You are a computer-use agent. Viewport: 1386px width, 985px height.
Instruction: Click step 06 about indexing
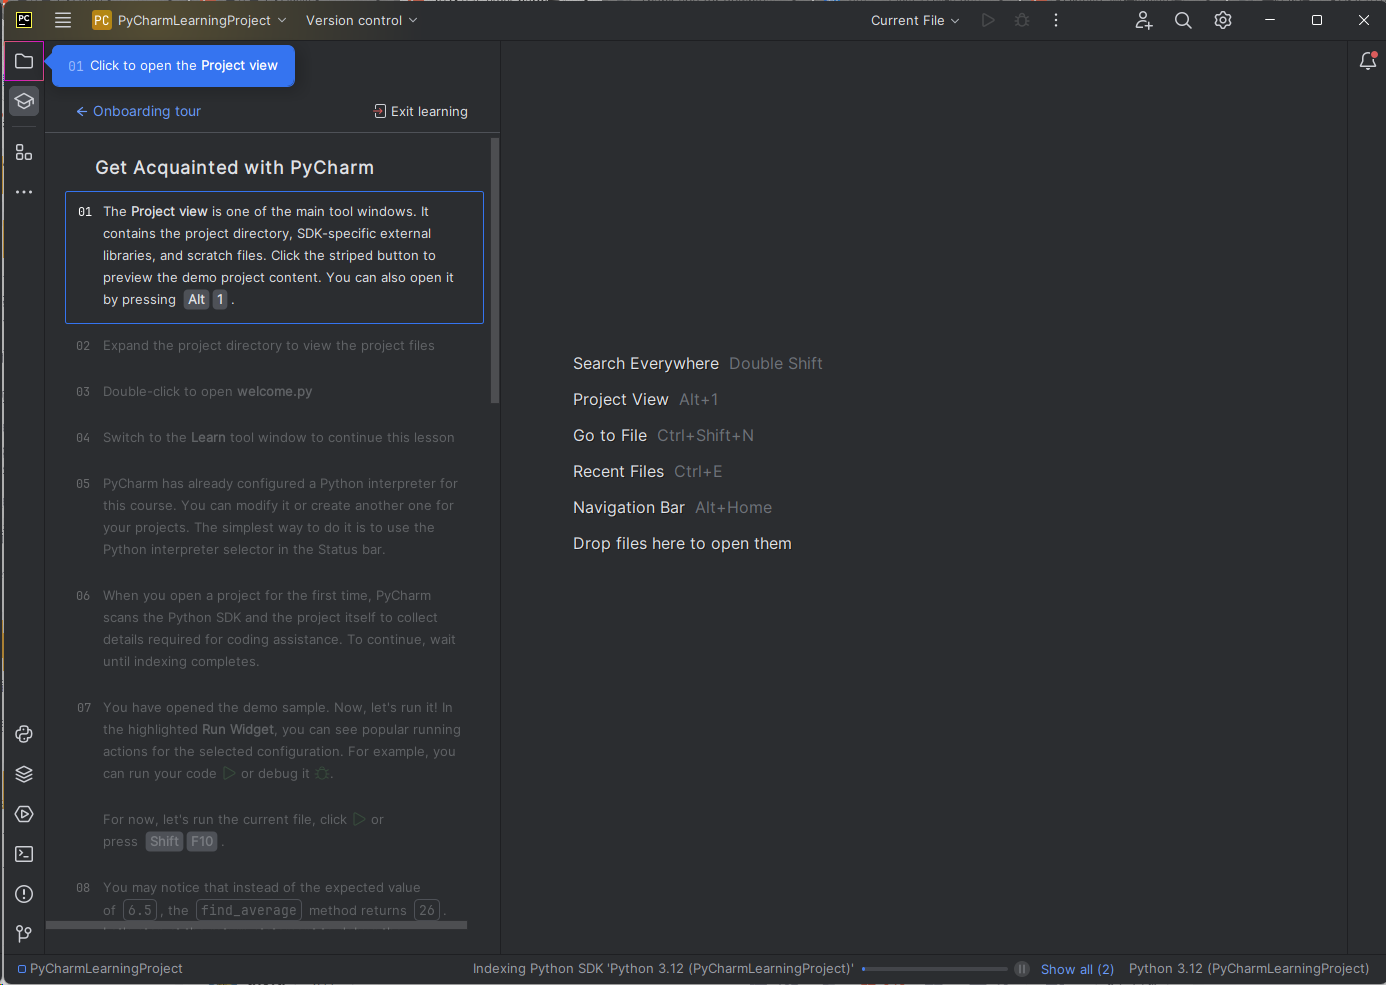coord(279,629)
